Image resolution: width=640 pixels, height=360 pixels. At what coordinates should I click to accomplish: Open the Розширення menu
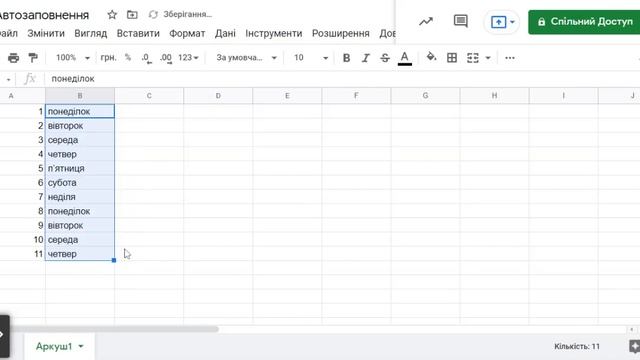[340, 33]
